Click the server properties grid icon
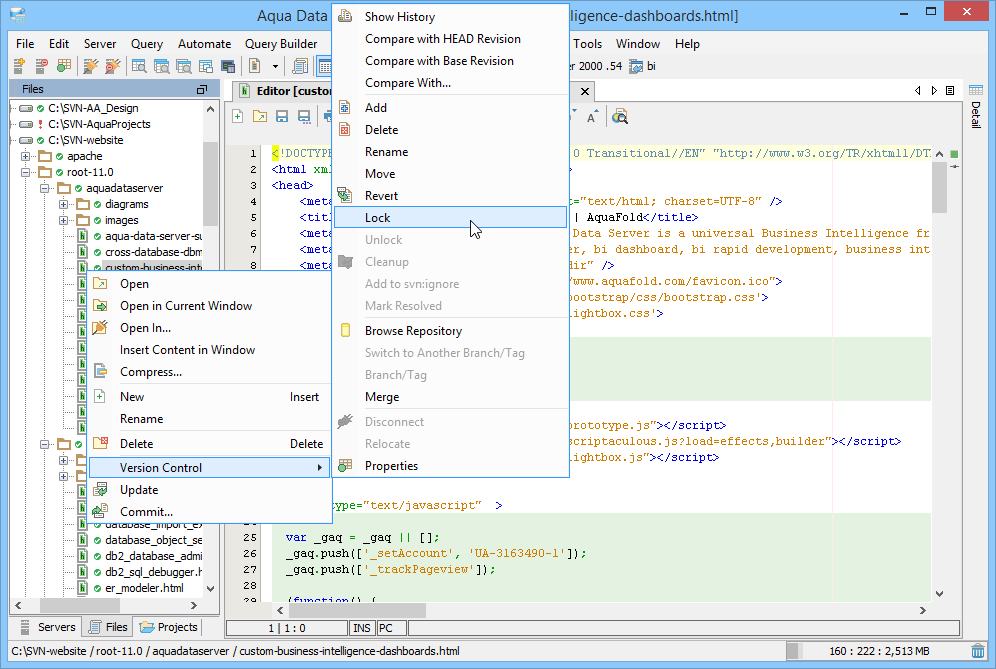Viewport: 996px width, 669px height. 64,65
